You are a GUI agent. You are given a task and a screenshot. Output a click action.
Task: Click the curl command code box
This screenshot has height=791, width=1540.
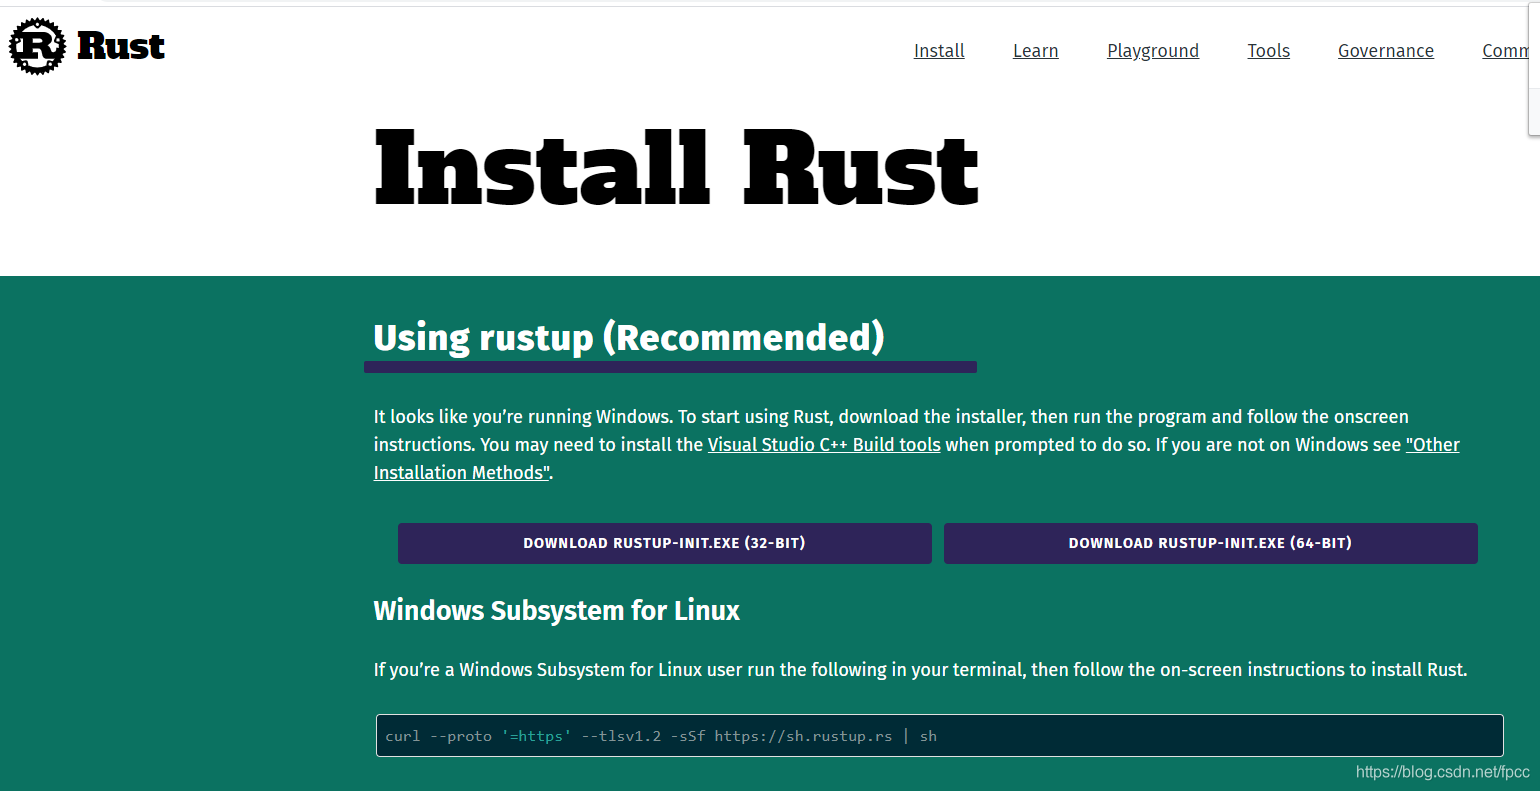pyautogui.click(x=940, y=736)
